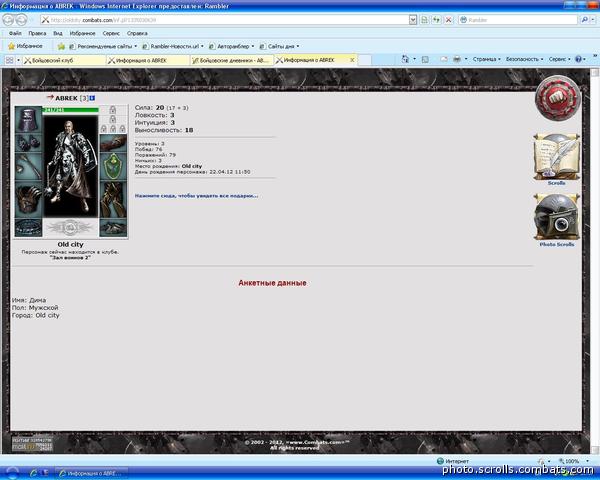This screenshot has width=600, height=480.
Task: Open the mace weapon slot
Action: coord(29,166)
